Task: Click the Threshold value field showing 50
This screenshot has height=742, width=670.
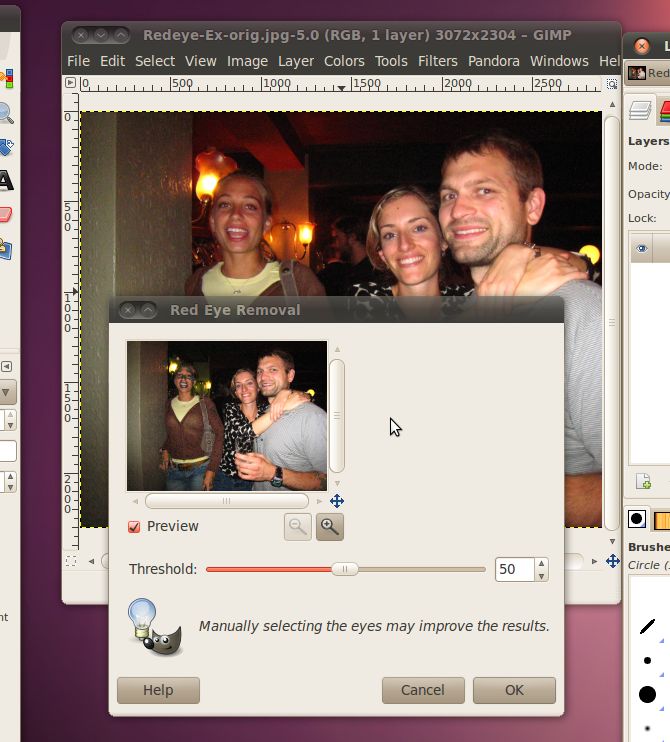Action: coord(515,569)
